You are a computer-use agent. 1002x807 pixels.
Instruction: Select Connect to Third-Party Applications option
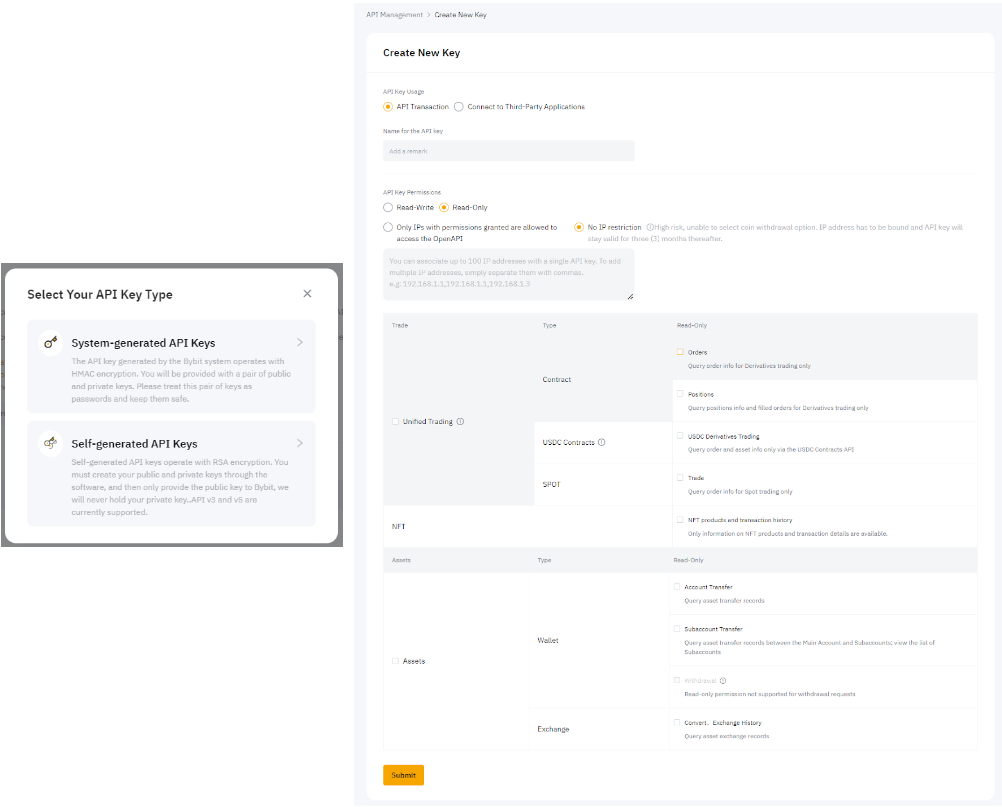[x=459, y=107]
